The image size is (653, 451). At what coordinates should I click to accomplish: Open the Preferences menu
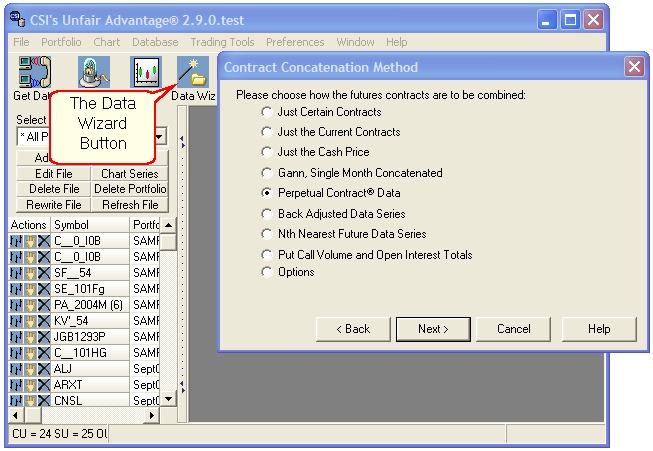click(295, 42)
